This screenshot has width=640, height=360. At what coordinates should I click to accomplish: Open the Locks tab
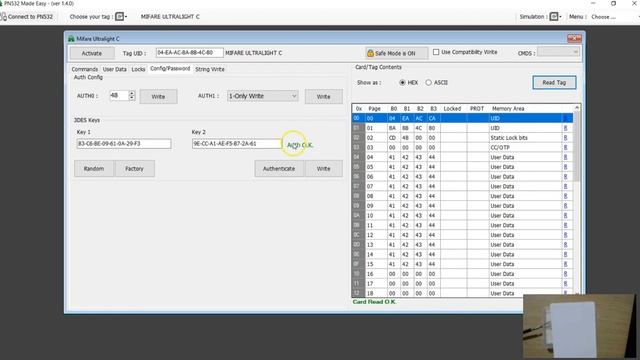coord(138,69)
